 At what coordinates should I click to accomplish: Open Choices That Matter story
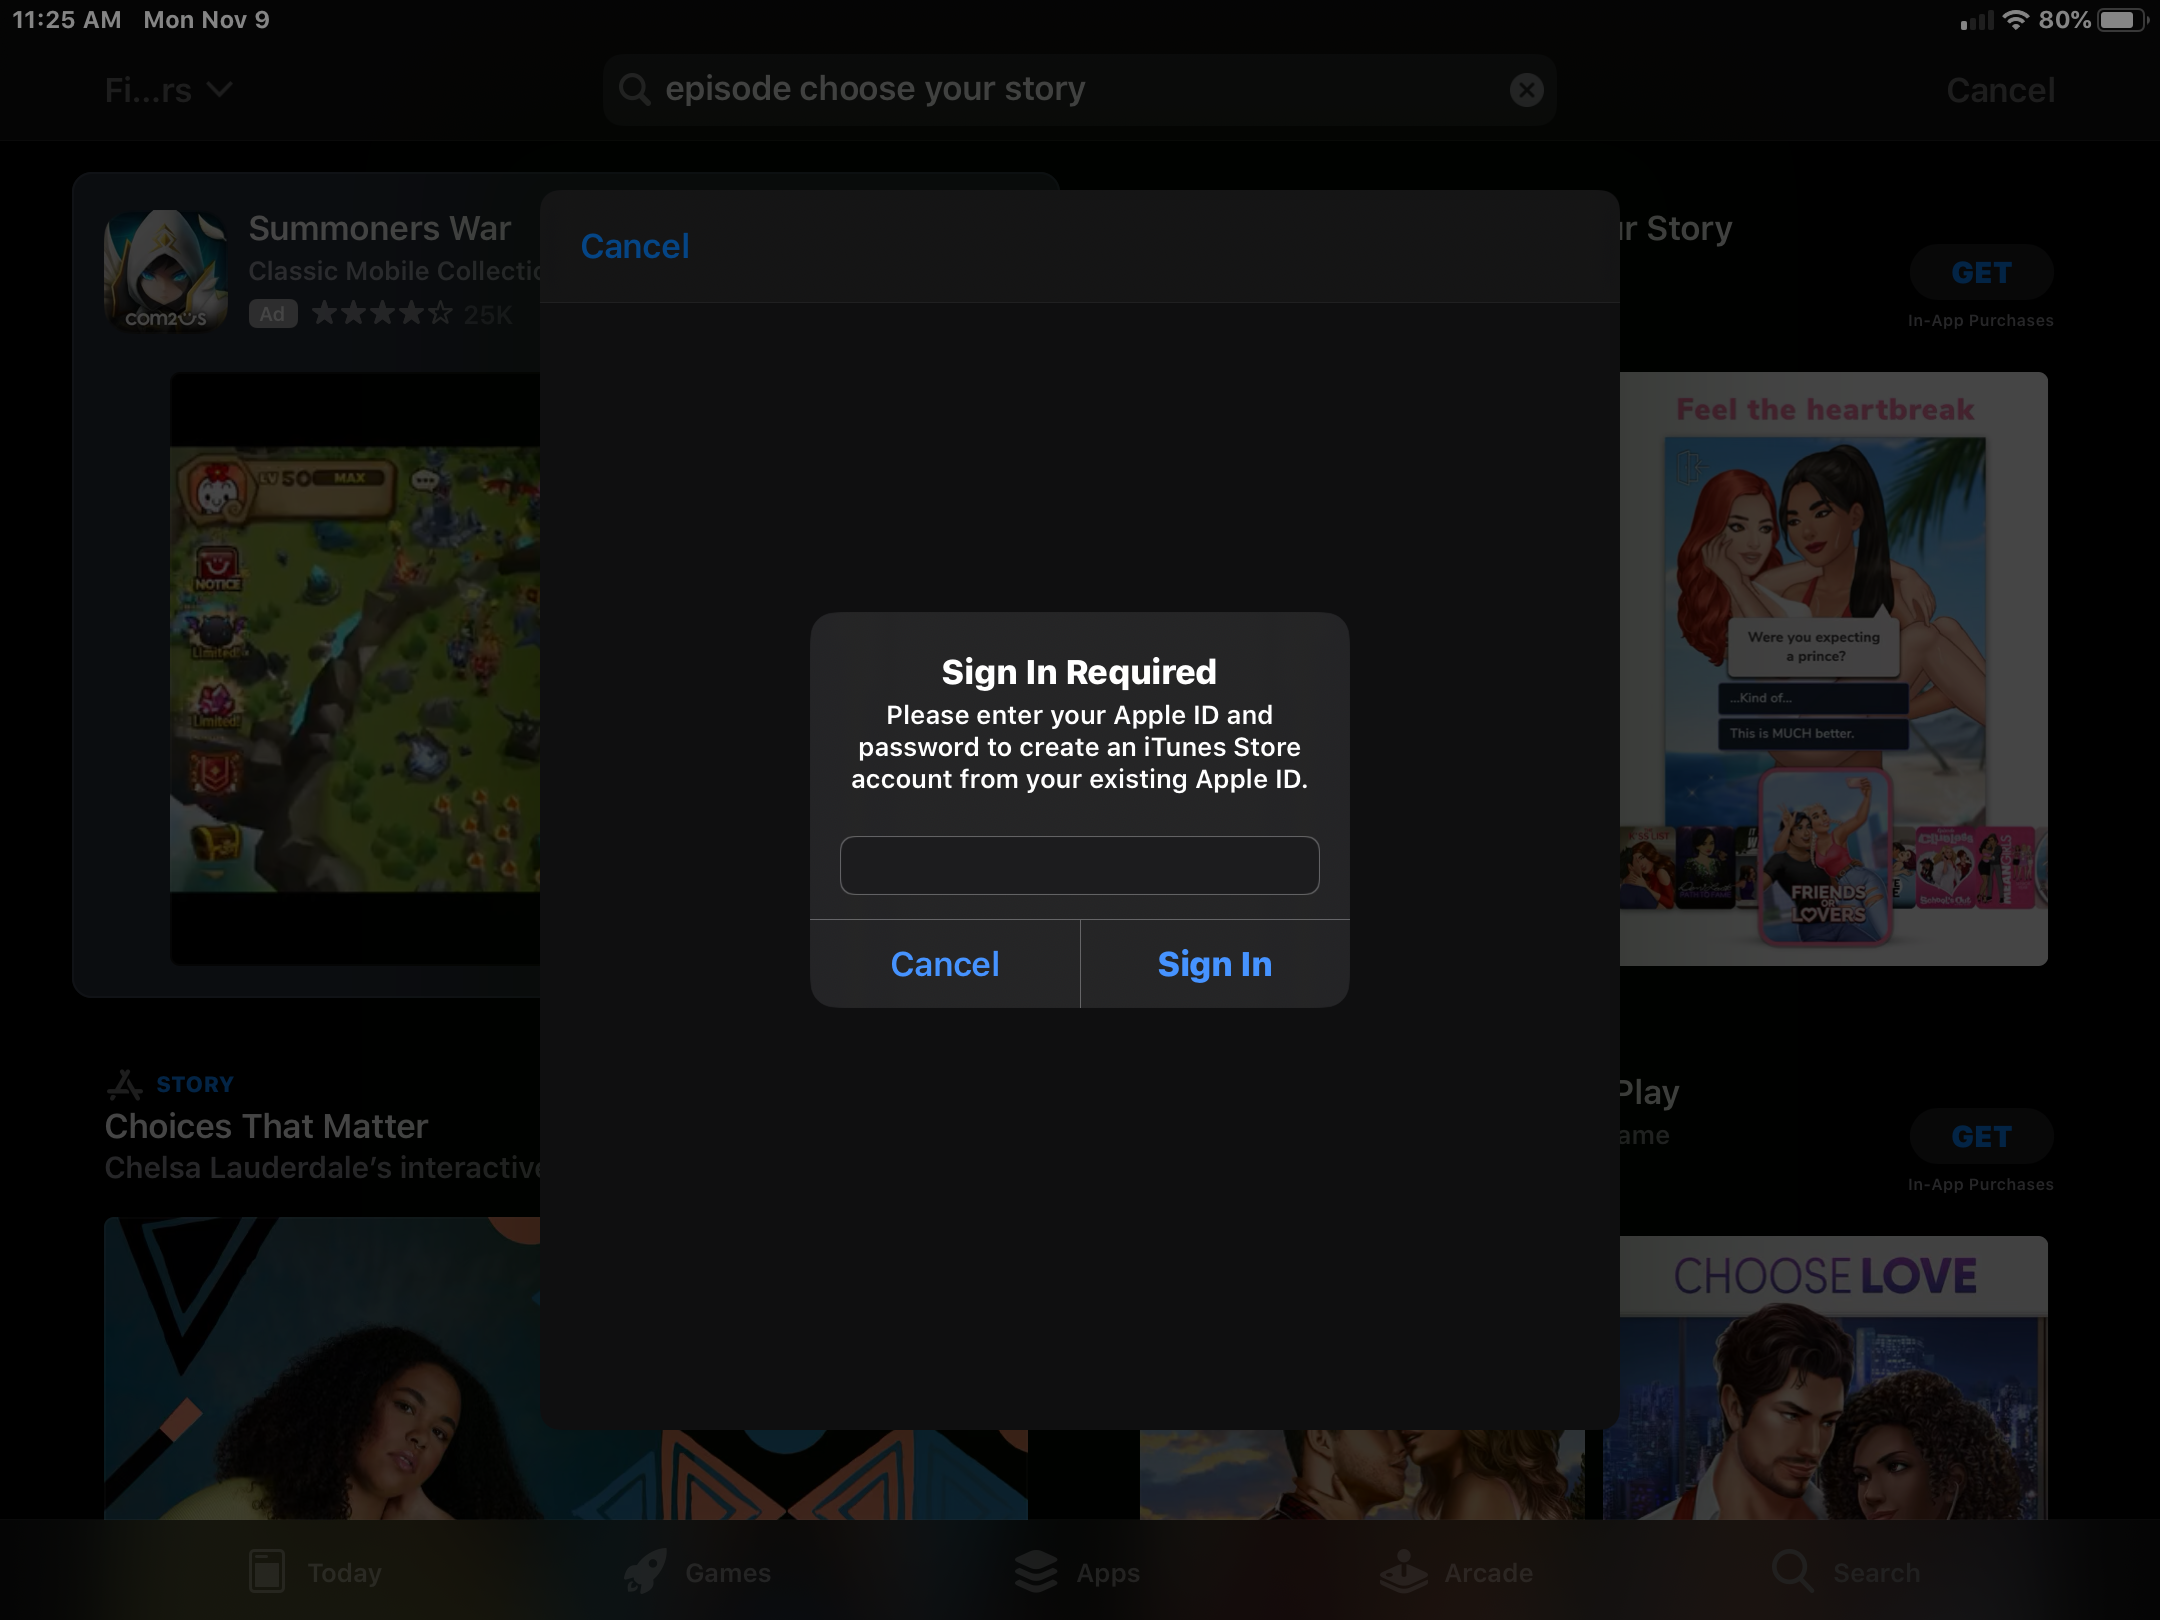(267, 1127)
